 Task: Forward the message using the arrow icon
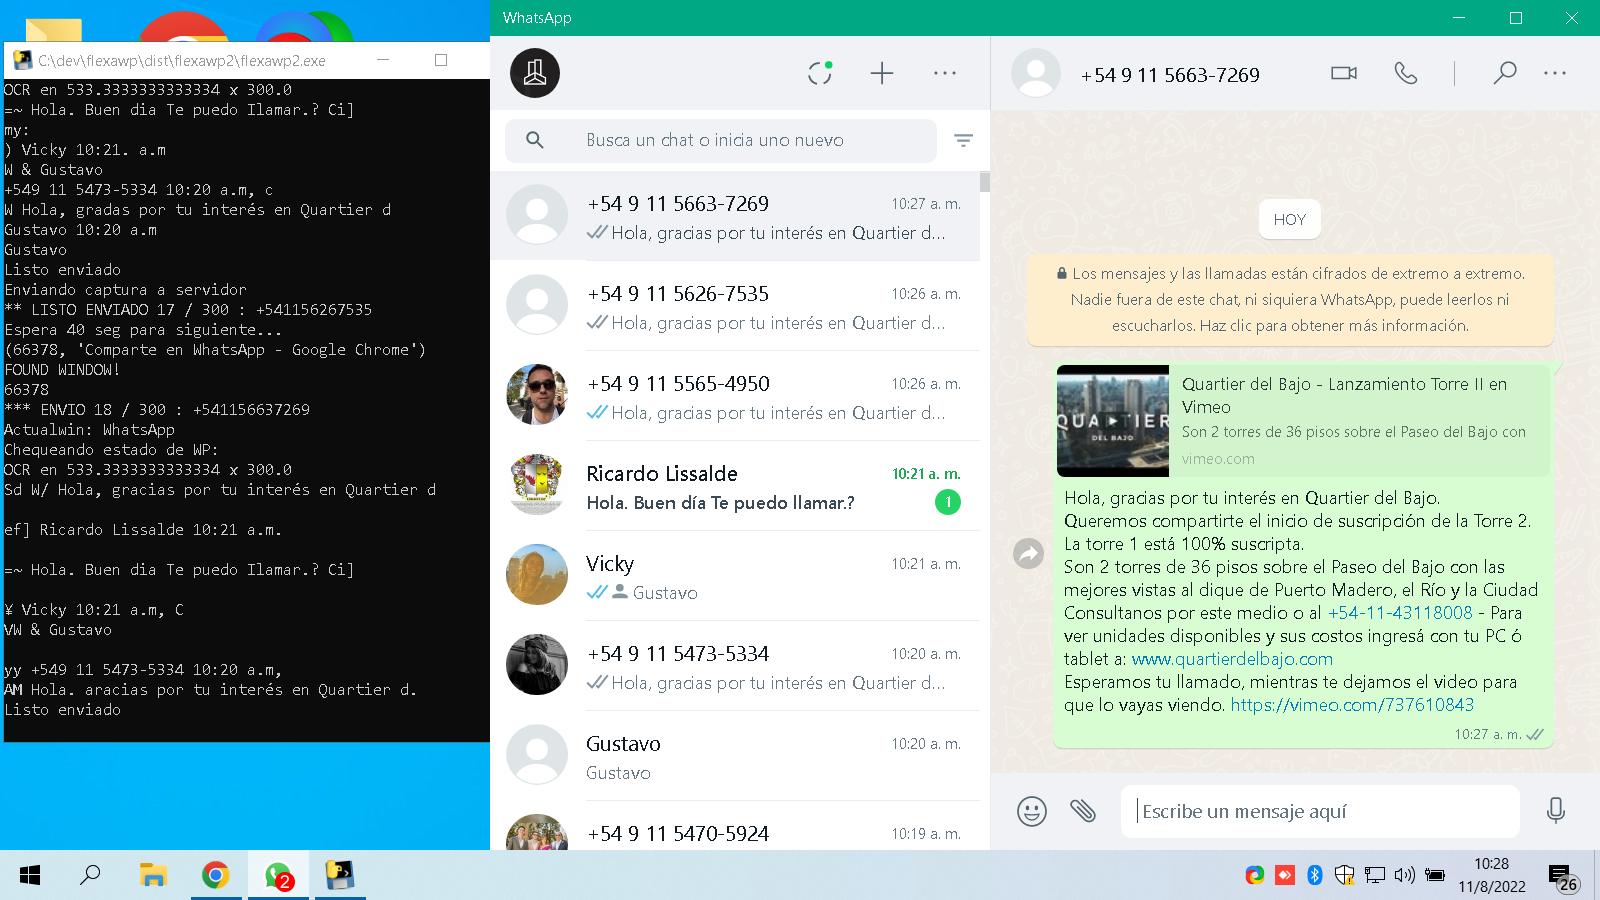[x=1028, y=553]
